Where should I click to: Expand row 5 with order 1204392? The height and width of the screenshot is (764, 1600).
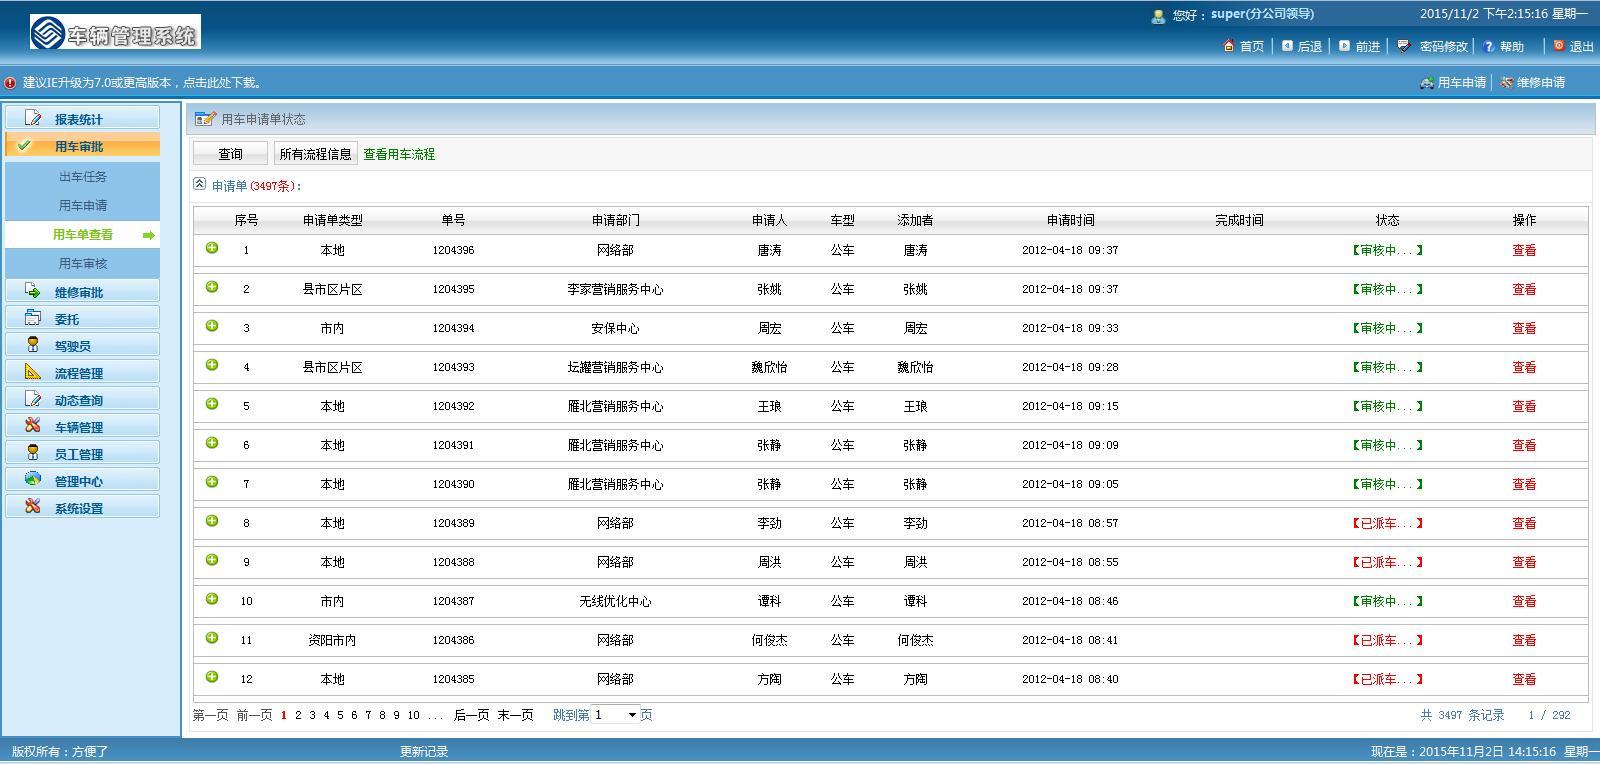point(212,404)
